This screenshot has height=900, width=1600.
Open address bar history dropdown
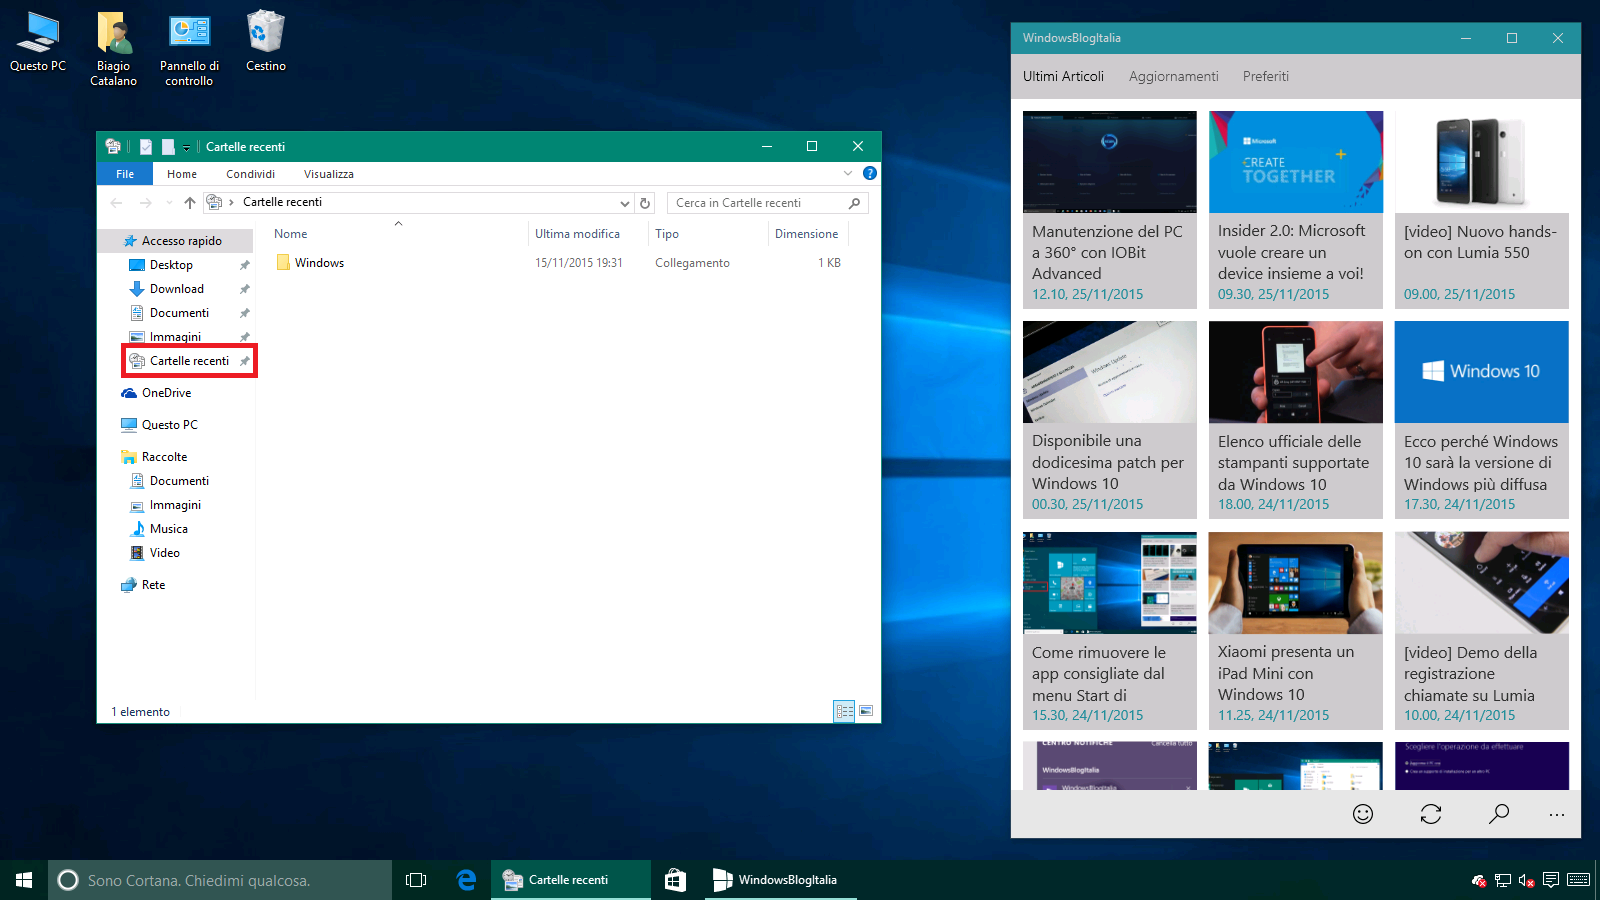(625, 203)
